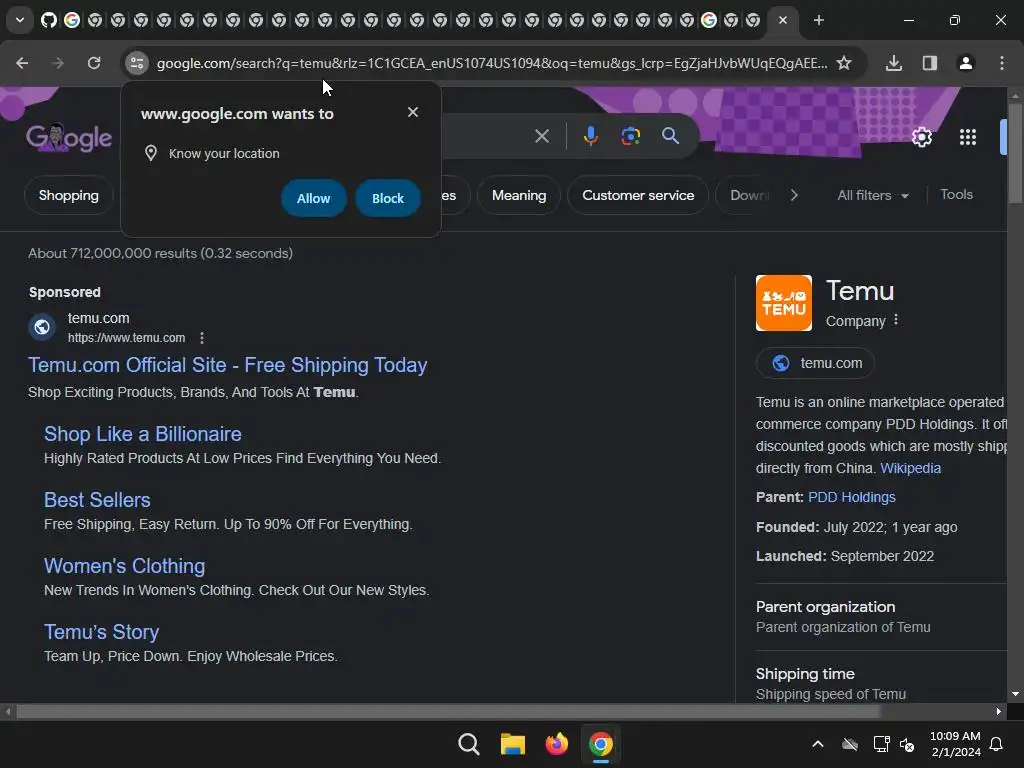Open the Chrome profile icon
Screen dimensions: 1024x768
click(x=966, y=63)
